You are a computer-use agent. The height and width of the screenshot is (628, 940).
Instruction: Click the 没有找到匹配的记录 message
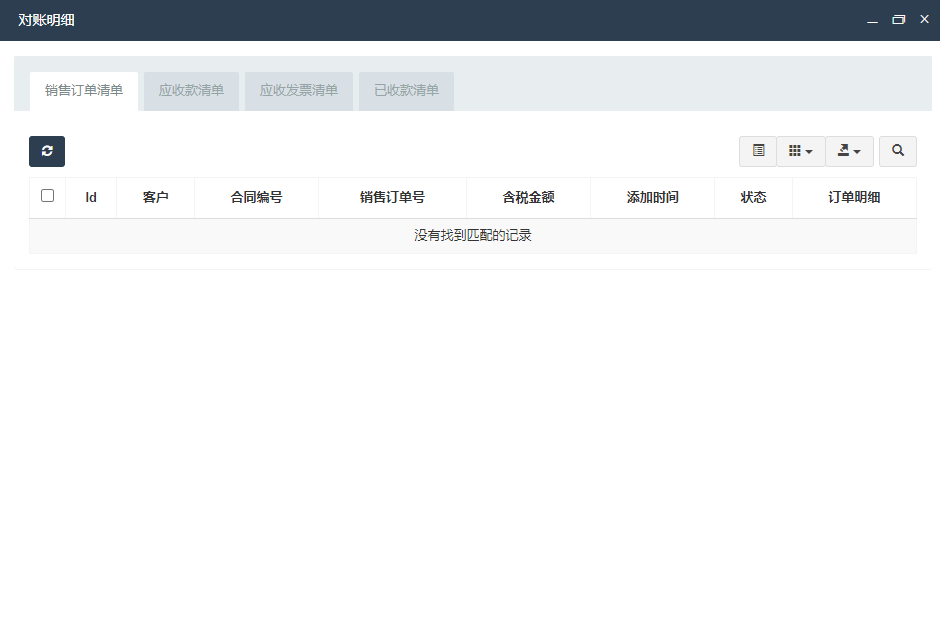tap(473, 236)
